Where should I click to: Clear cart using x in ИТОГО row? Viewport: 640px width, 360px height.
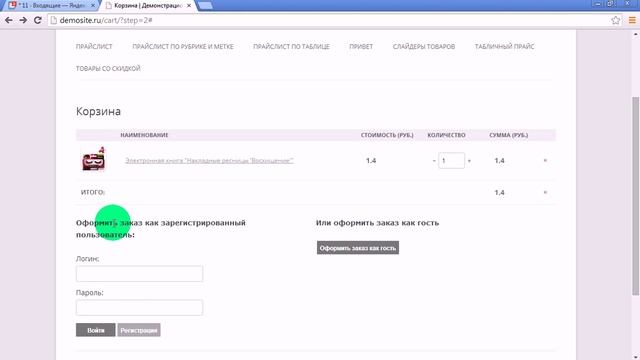545,192
